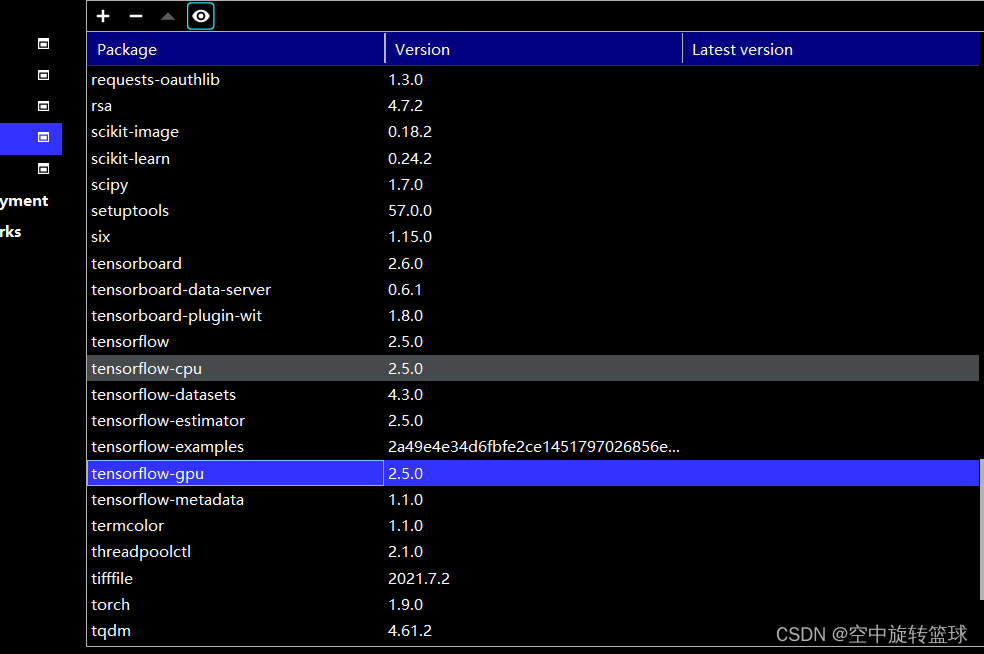This screenshot has width=984, height=654.
Task: Select the scikit-image package row
Action: tap(533, 132)
